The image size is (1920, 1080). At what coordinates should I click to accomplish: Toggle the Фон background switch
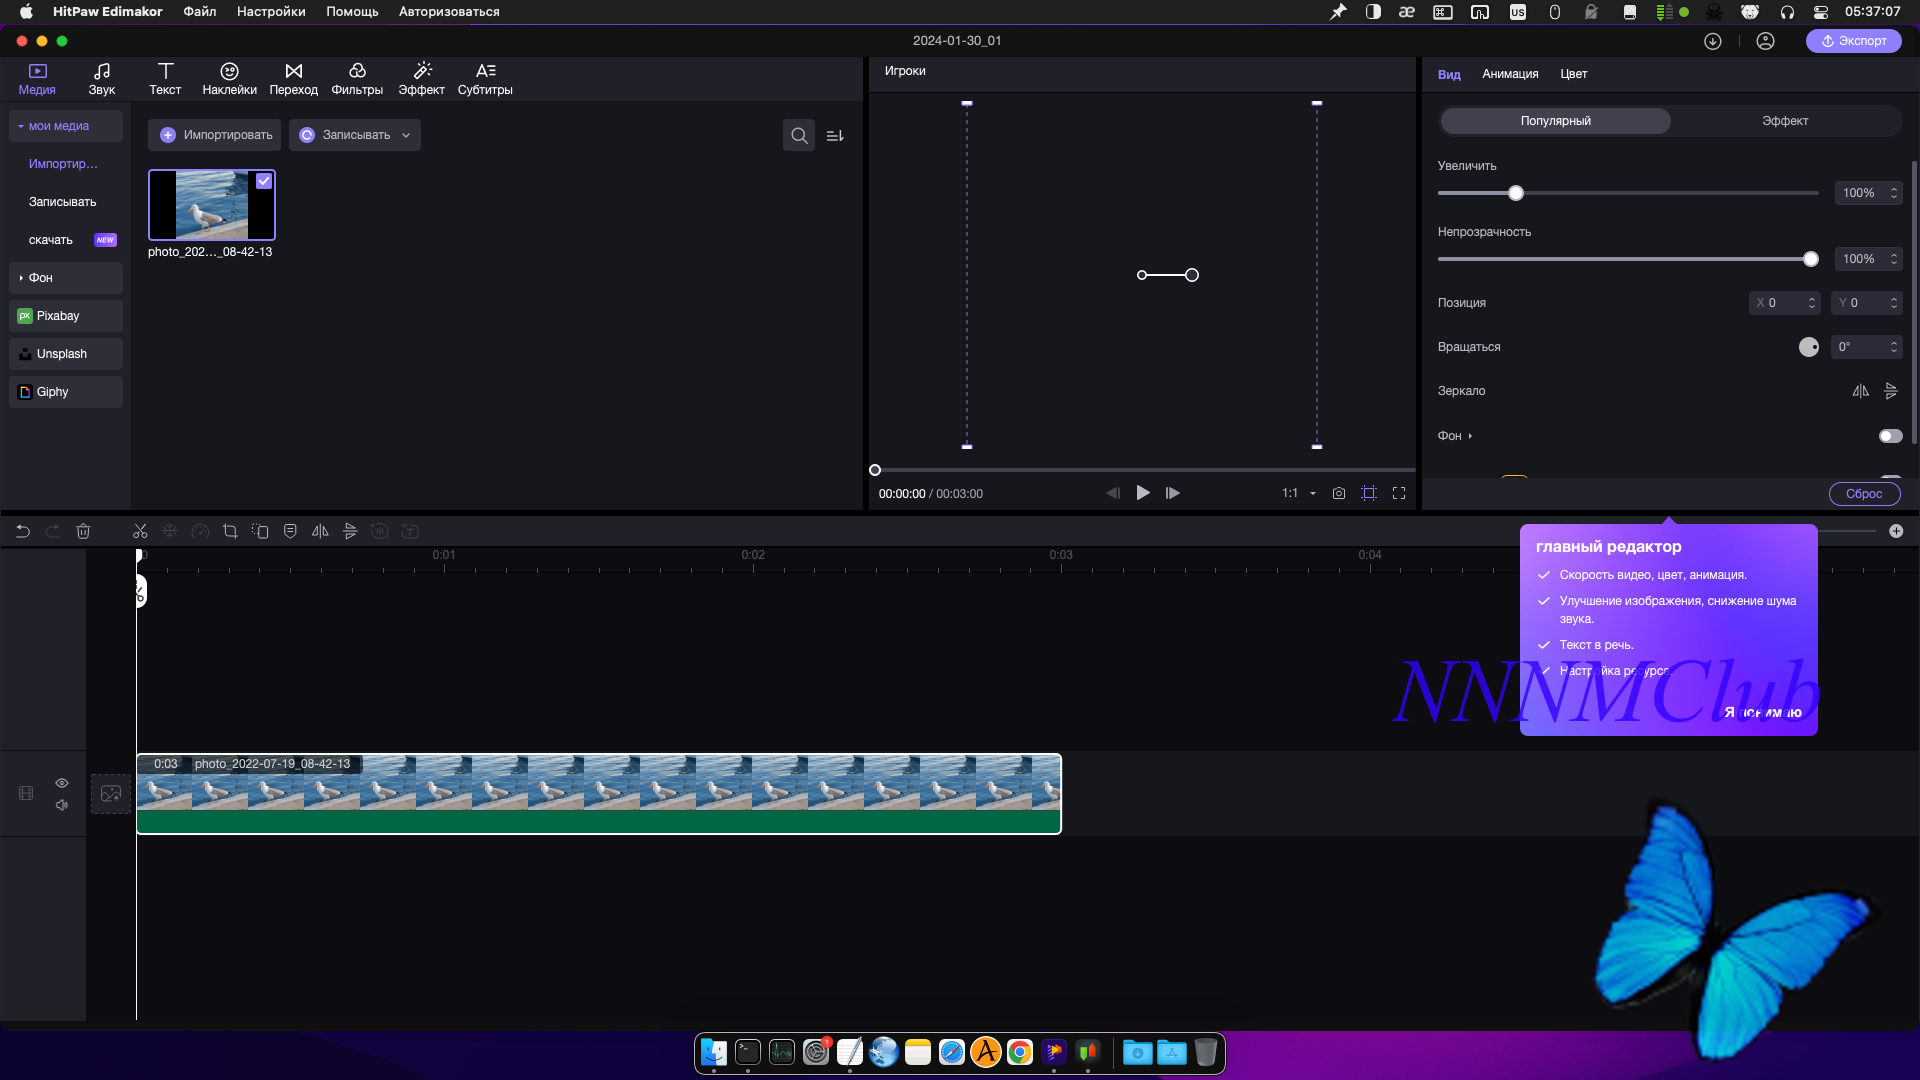pyautogui.click(x=1890, y=436)
